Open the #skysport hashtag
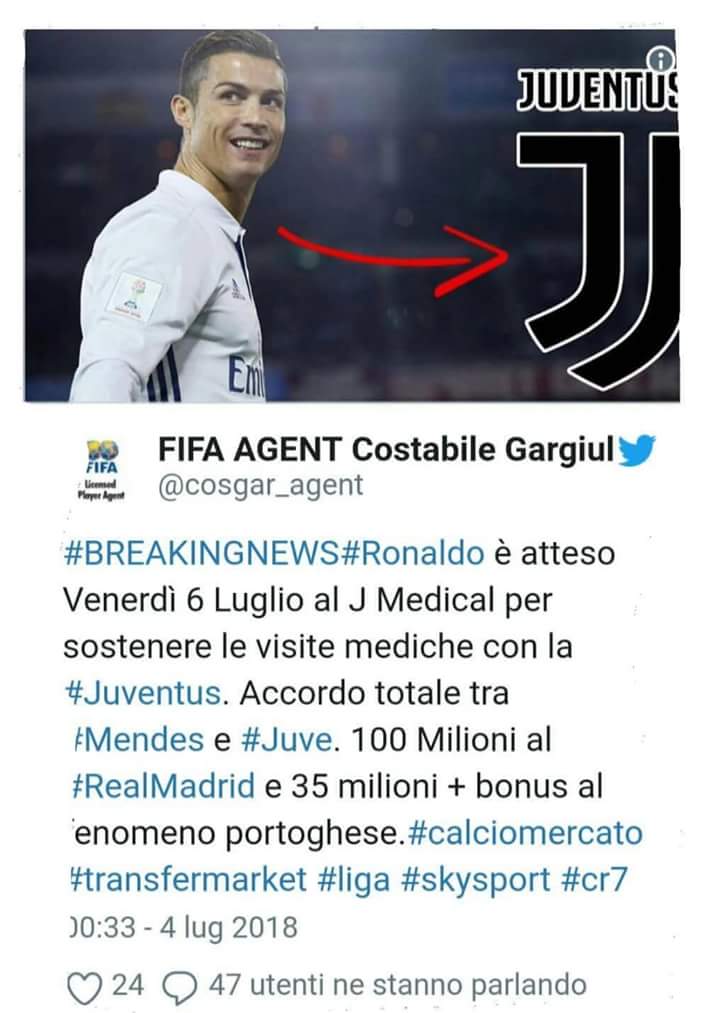This screenshot has width=720, height=1013. tap(475, 881)
